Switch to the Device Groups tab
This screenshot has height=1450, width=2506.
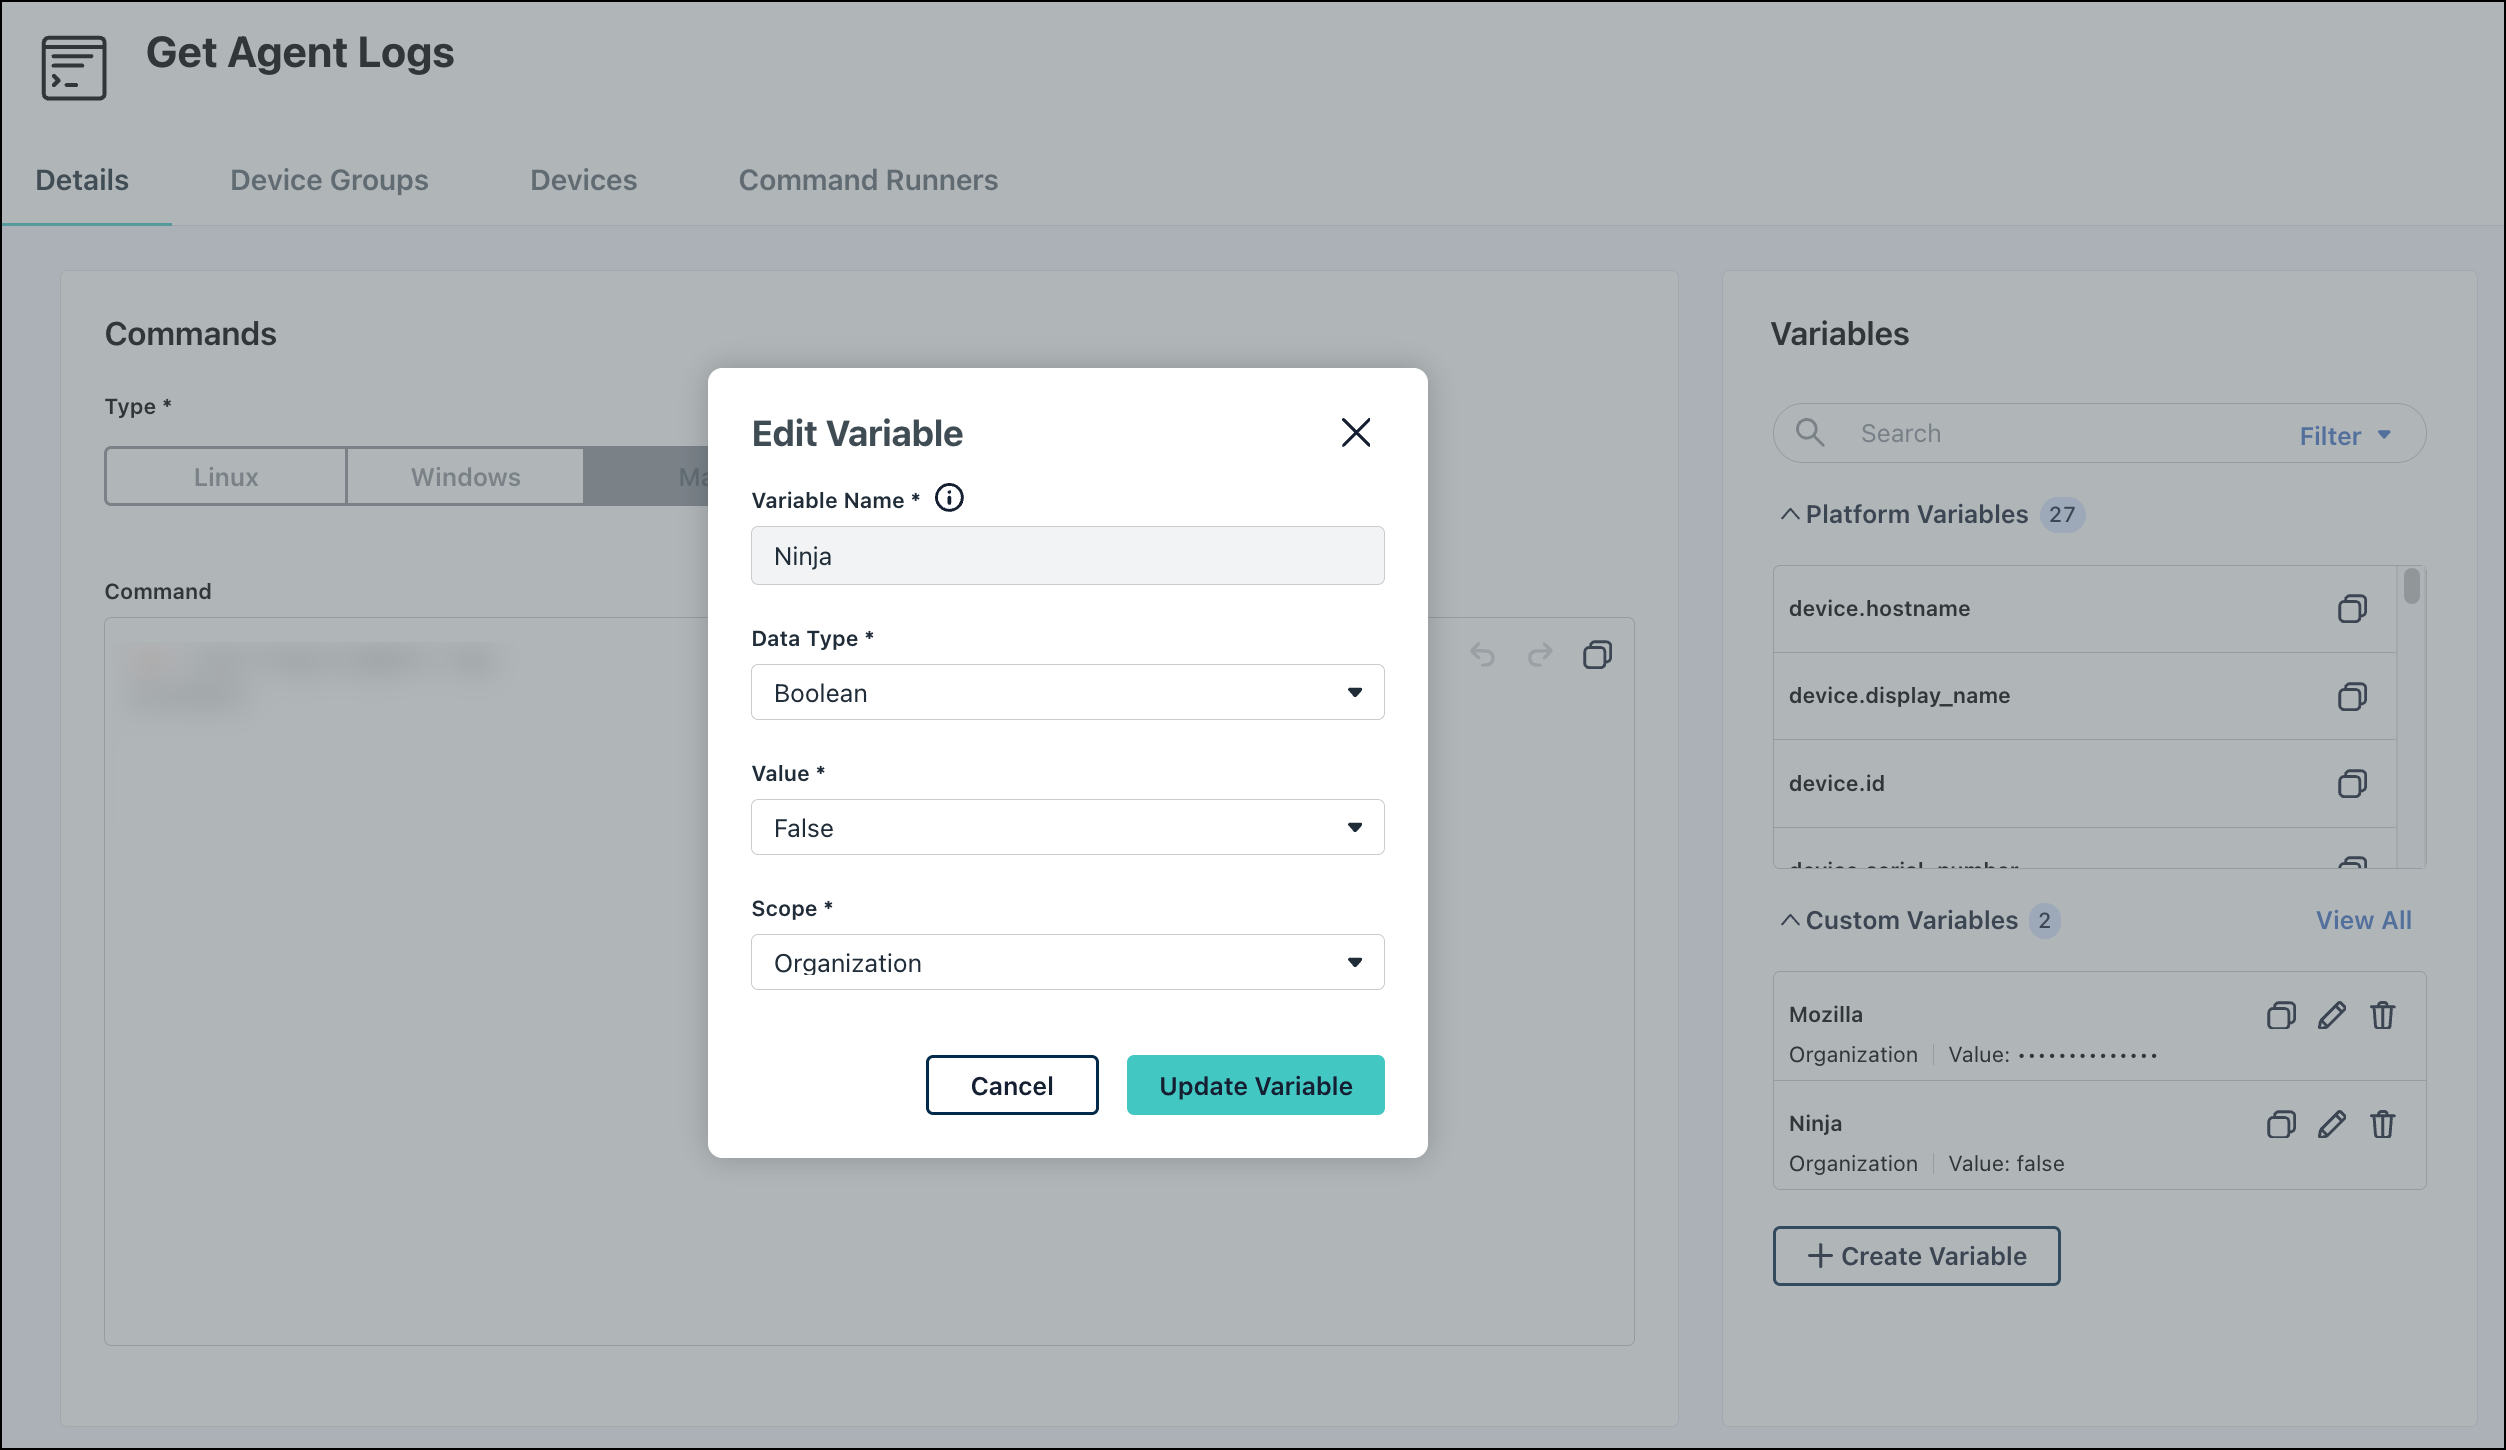[x=329, y=180]
